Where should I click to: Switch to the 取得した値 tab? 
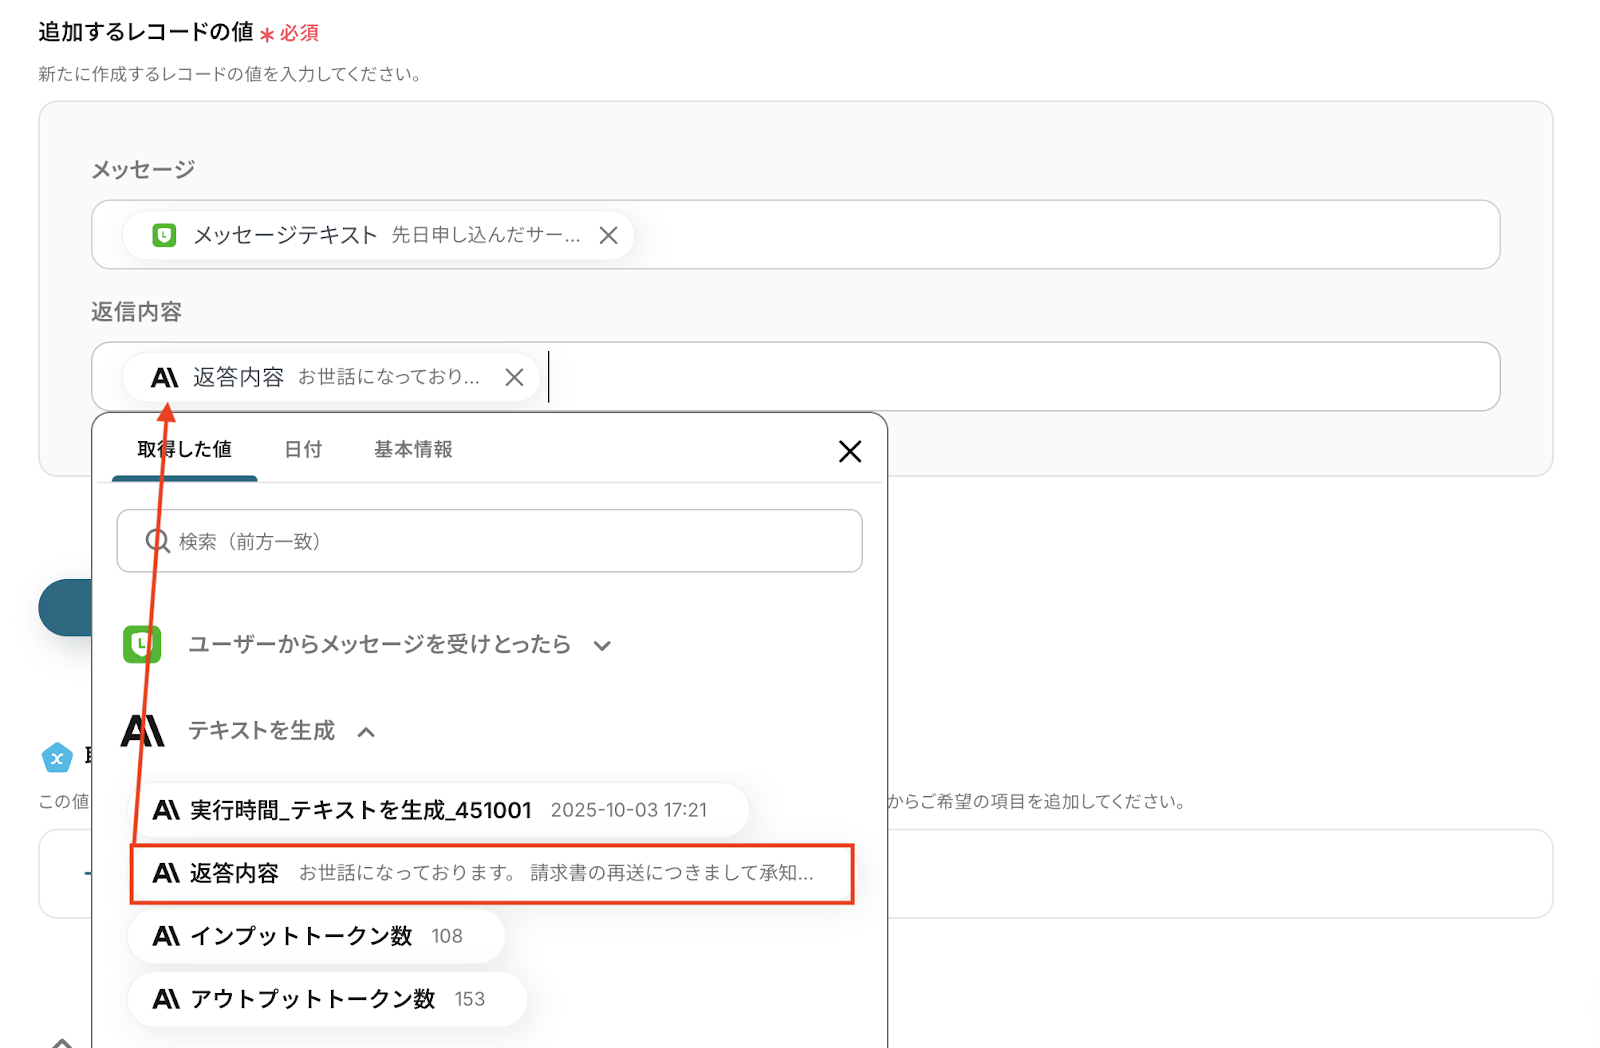(185, 450)
